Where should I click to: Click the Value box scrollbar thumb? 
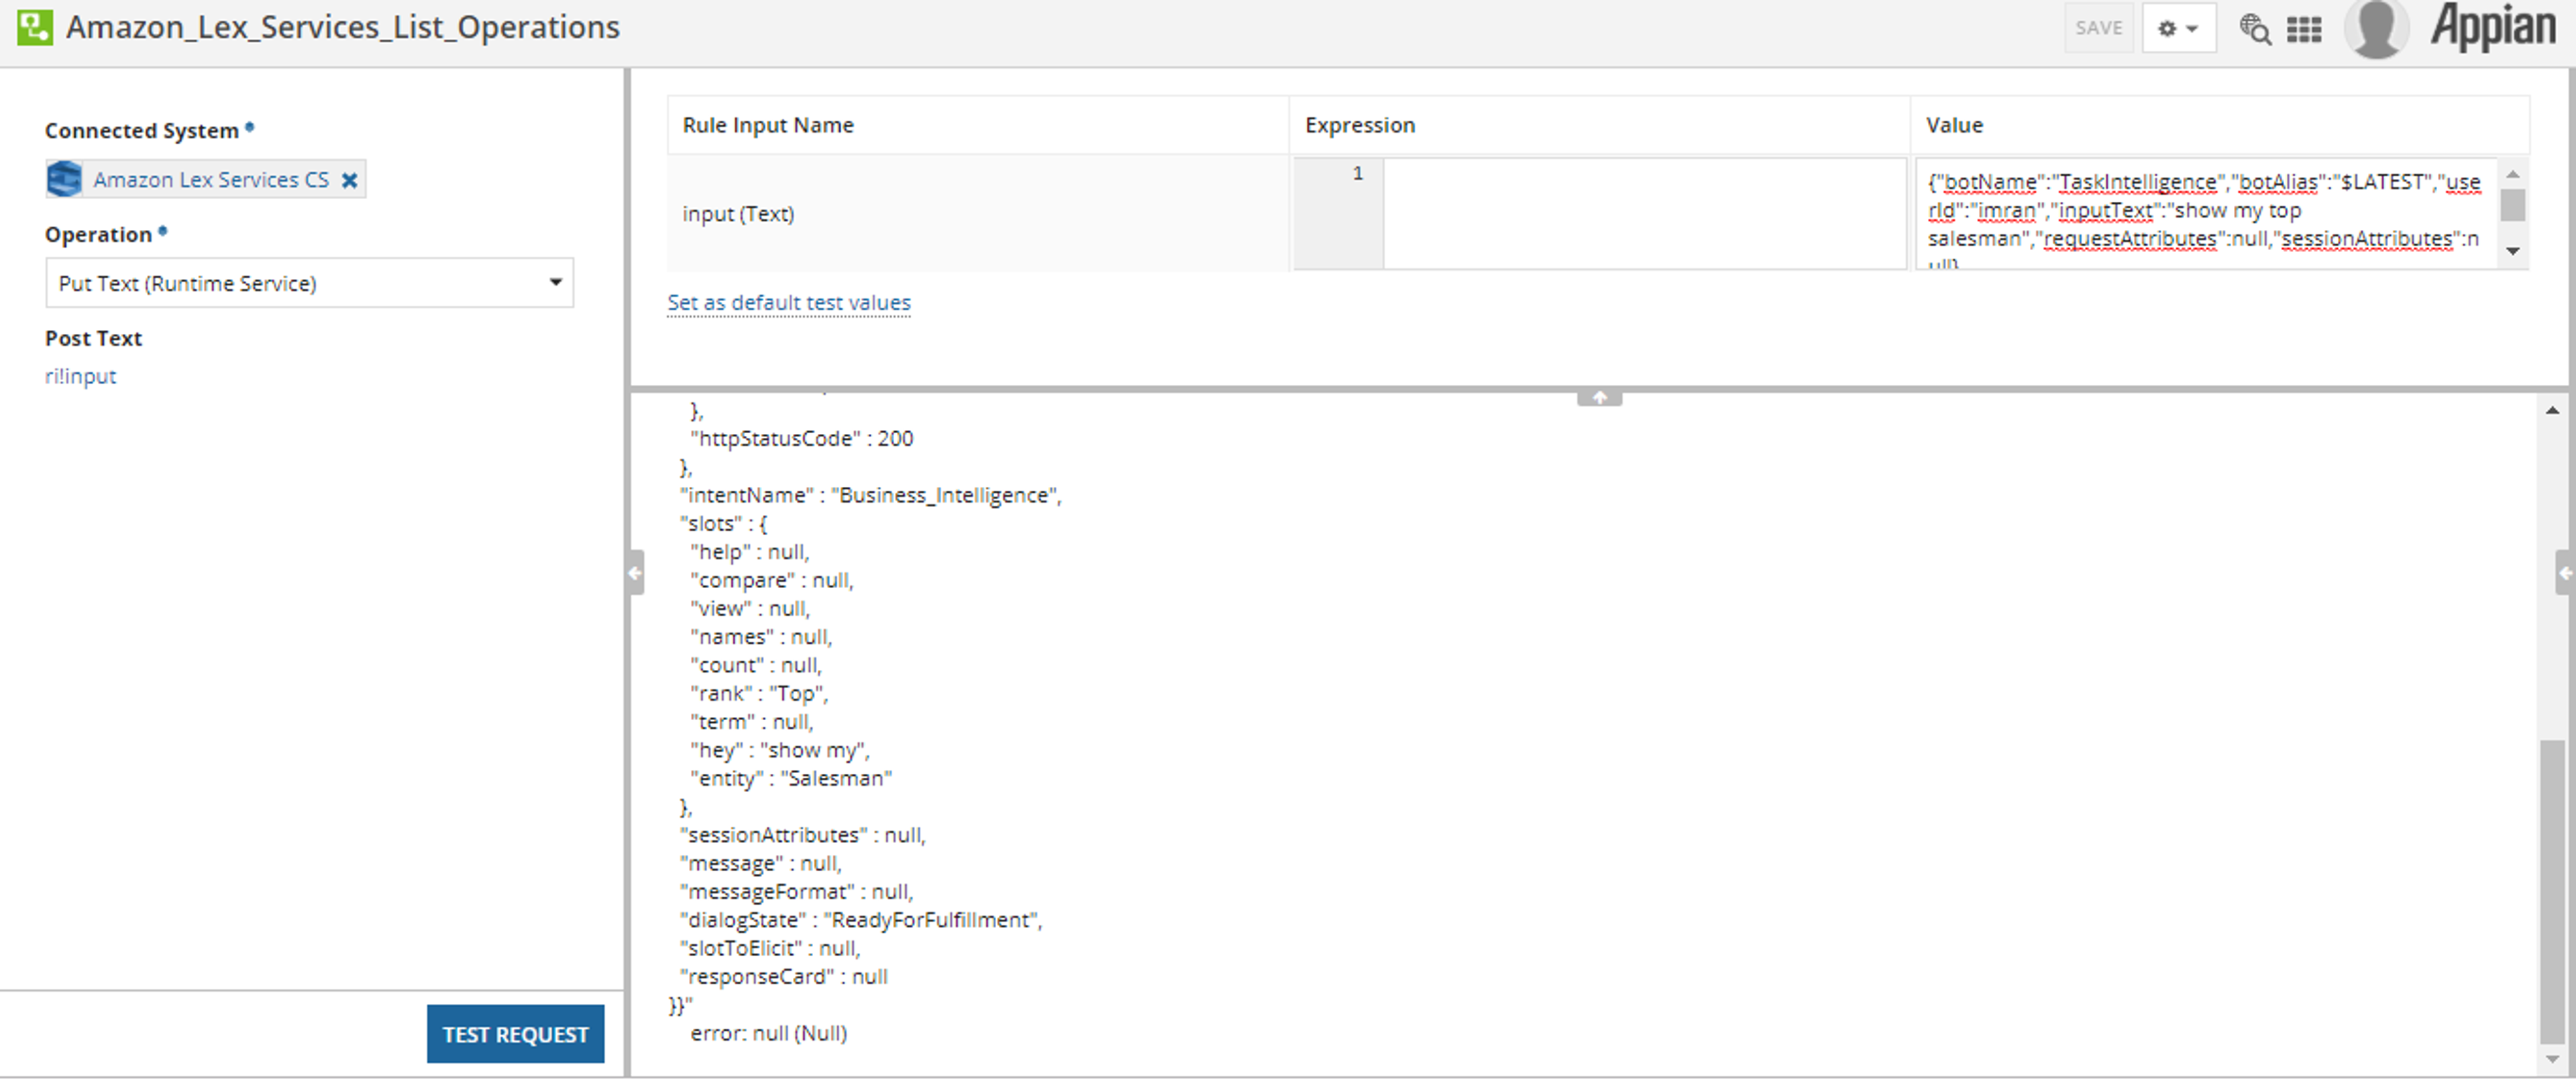[x=2512, y=205]
